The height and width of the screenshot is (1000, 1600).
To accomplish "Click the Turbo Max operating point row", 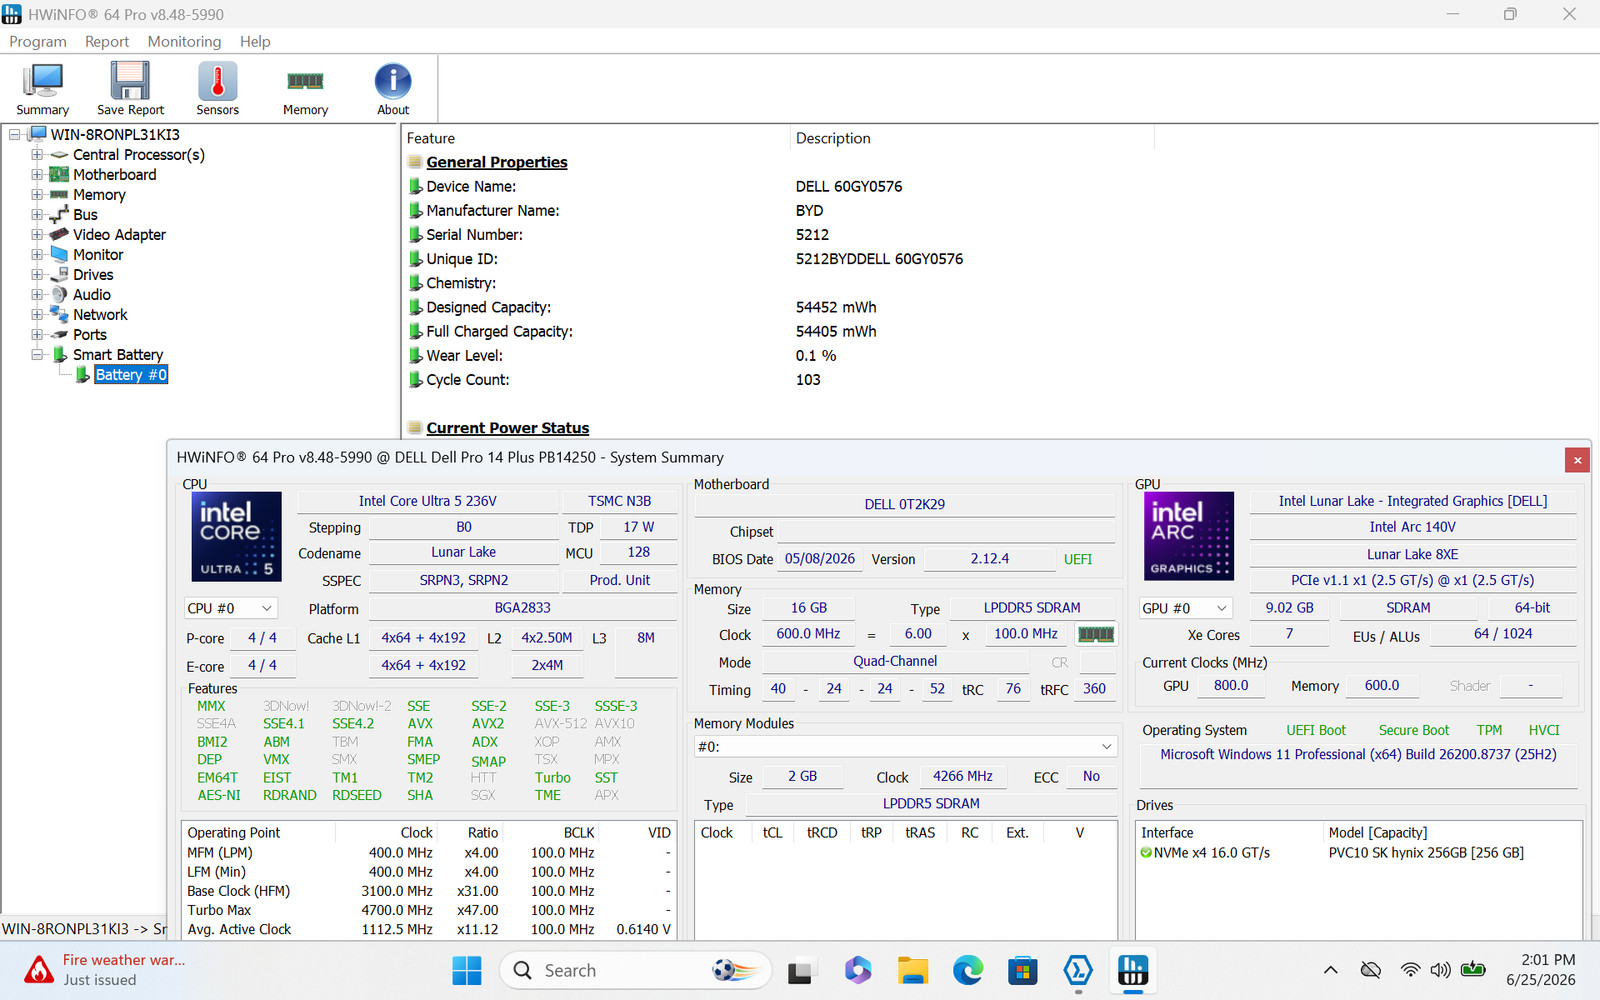I will point(430,910).
